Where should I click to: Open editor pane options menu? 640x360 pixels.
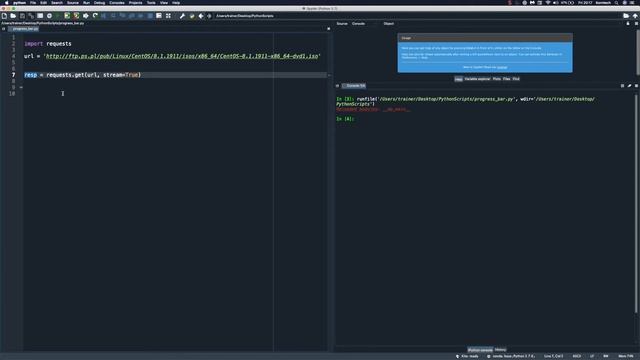329,29
